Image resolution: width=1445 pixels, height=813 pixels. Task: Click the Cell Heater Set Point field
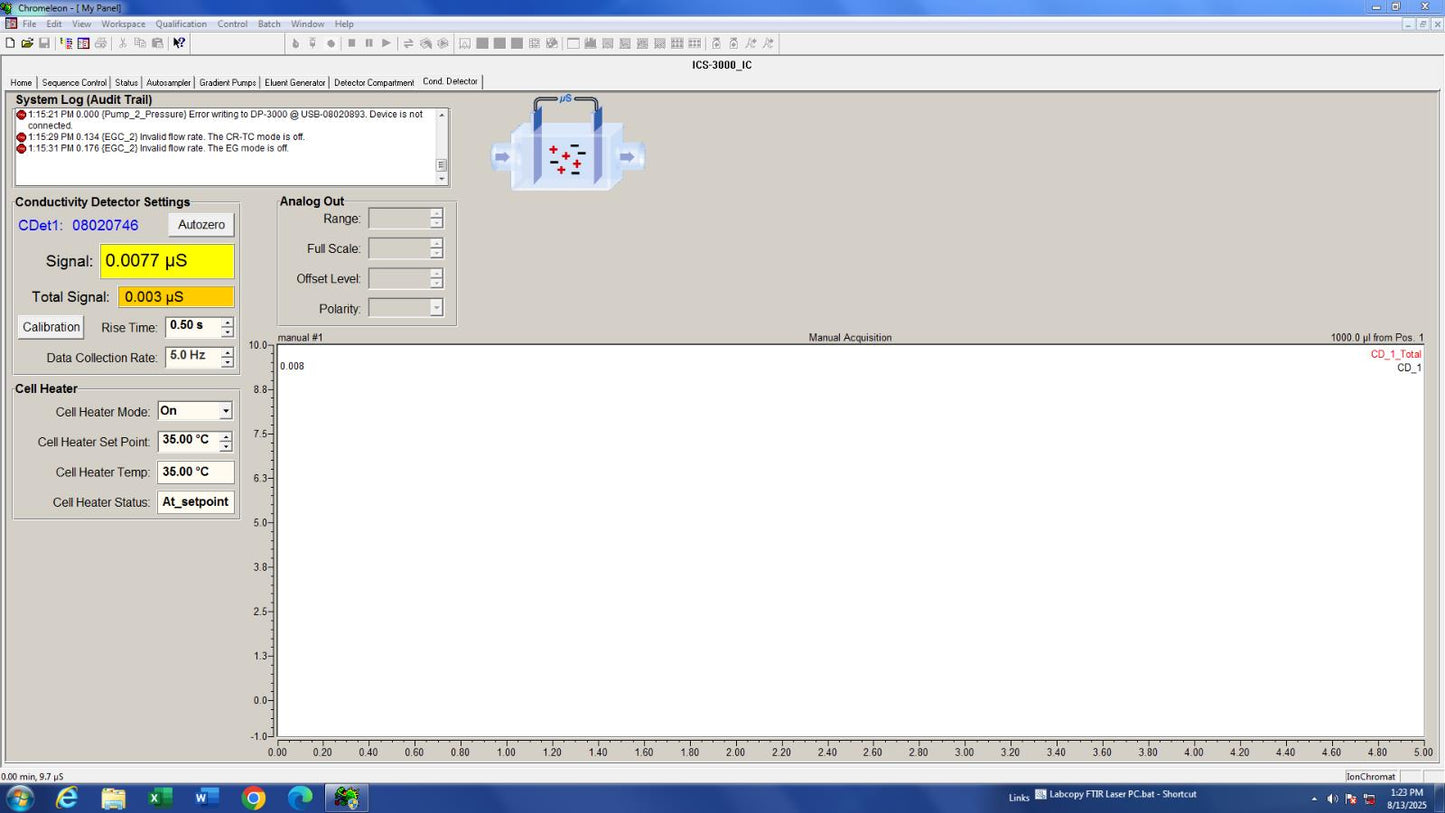(187, 440)
